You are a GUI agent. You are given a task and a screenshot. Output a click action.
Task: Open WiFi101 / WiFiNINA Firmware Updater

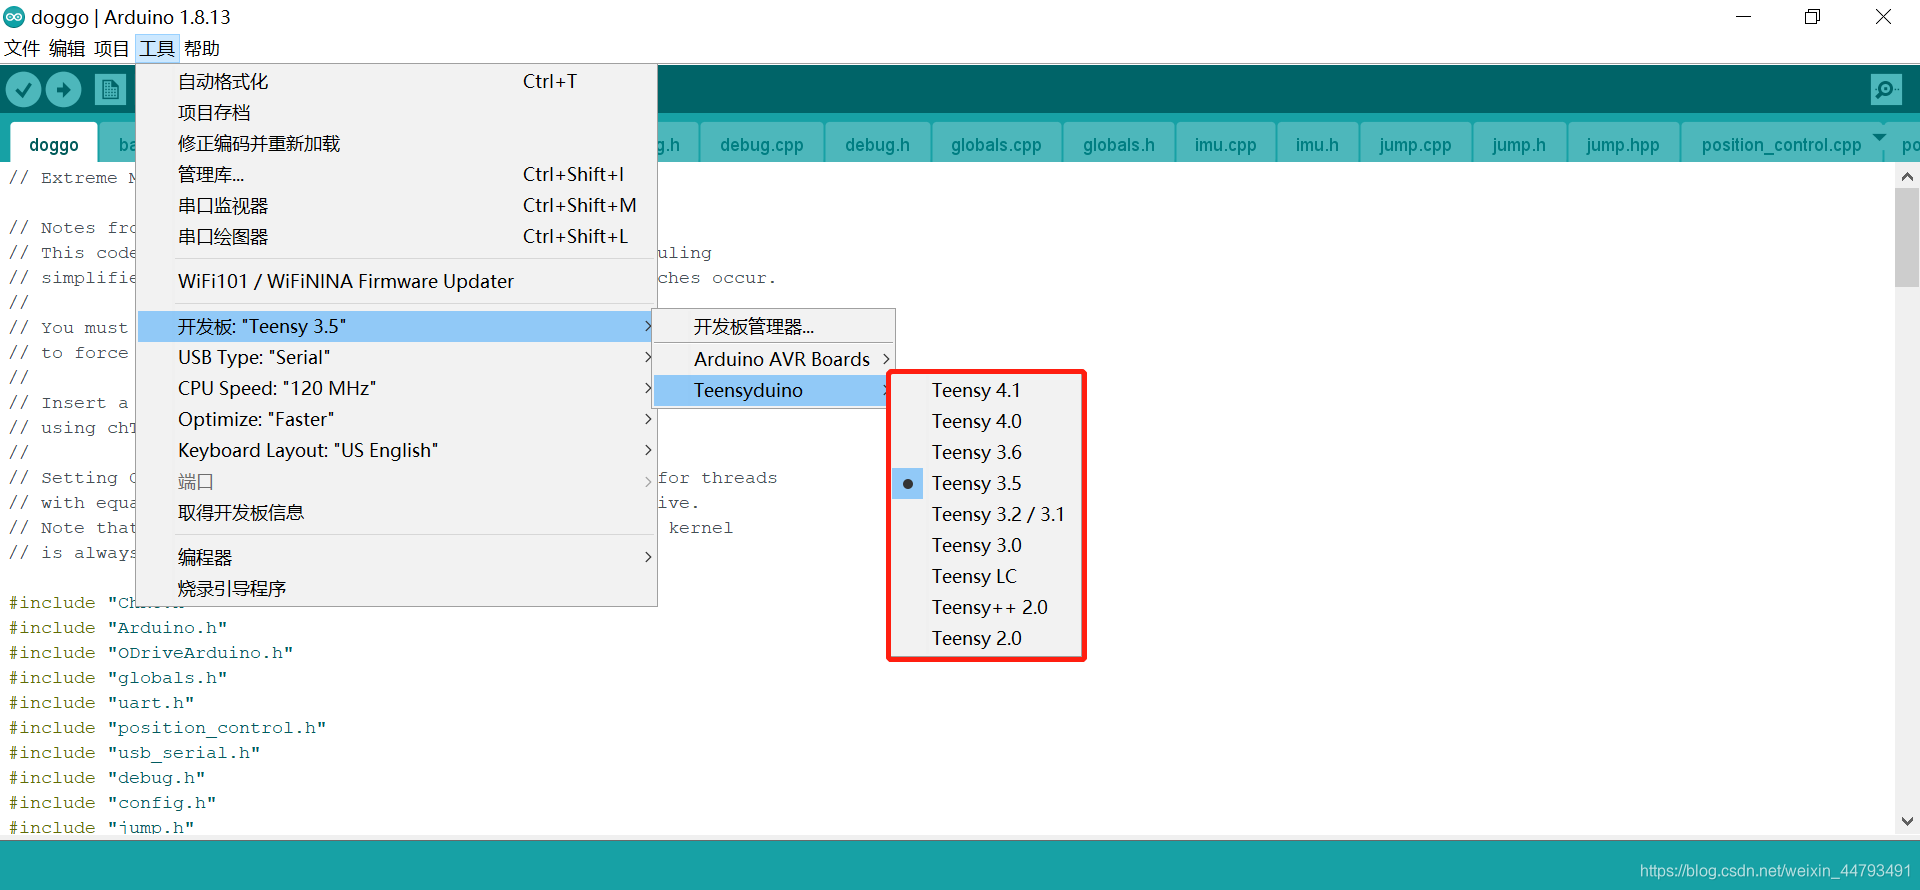tap(397, 281)
